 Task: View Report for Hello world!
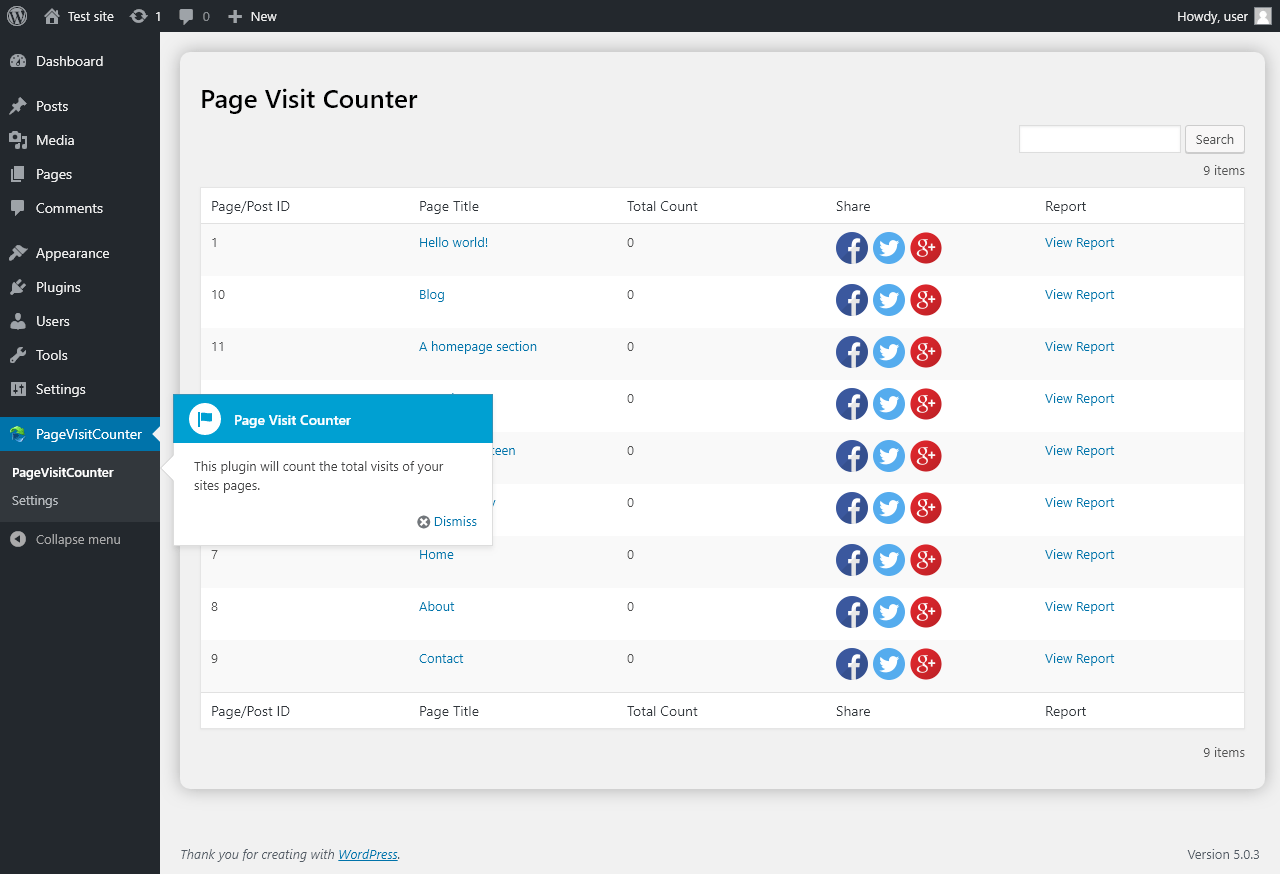coord(1079,242)
